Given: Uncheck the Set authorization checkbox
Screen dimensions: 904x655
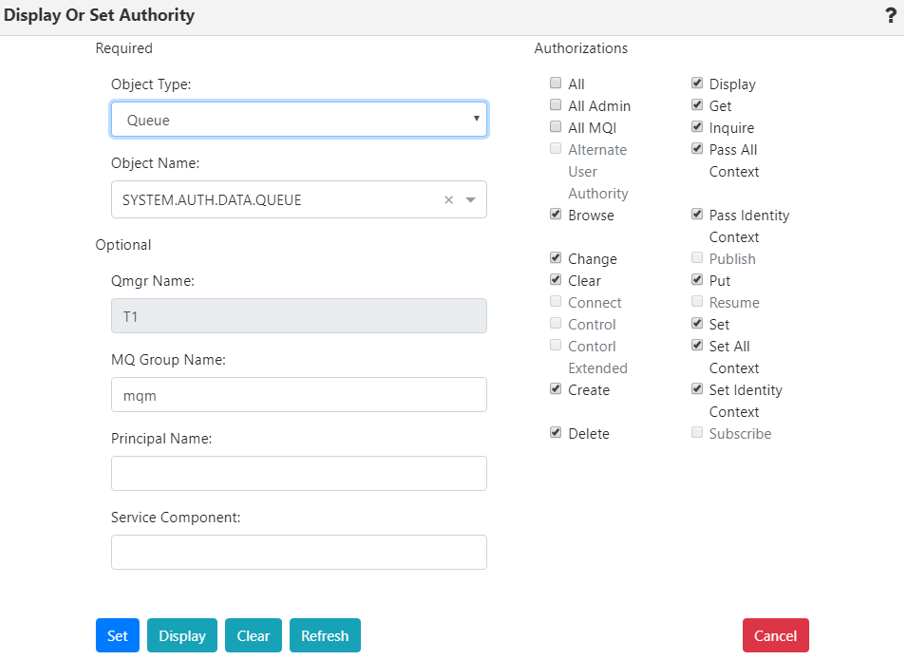Looking at the screenshot, I should 697,323.
